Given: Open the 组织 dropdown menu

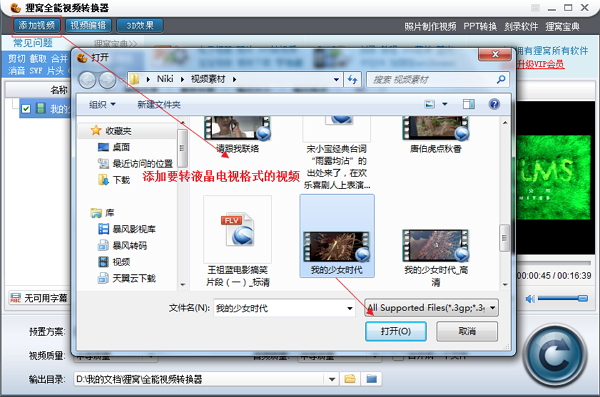Looking at the screenshot, I should [102, 105].
